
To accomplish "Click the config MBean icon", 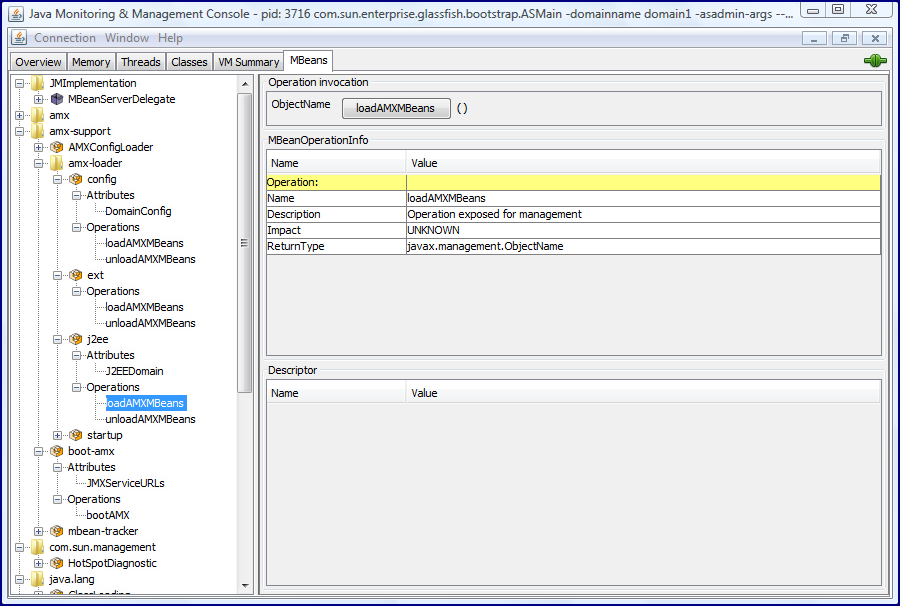I will [x=76, y=179].
